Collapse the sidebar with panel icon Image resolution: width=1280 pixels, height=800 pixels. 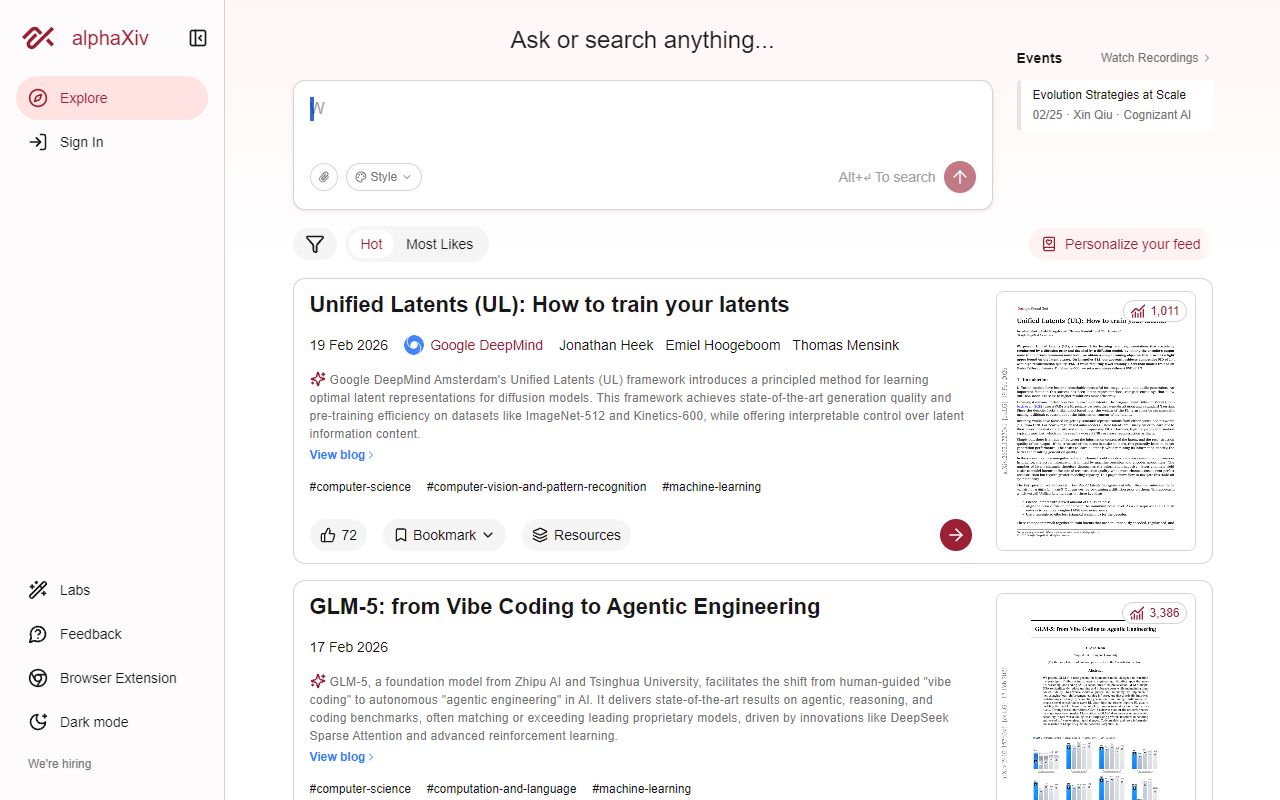(x=198, y=38)
